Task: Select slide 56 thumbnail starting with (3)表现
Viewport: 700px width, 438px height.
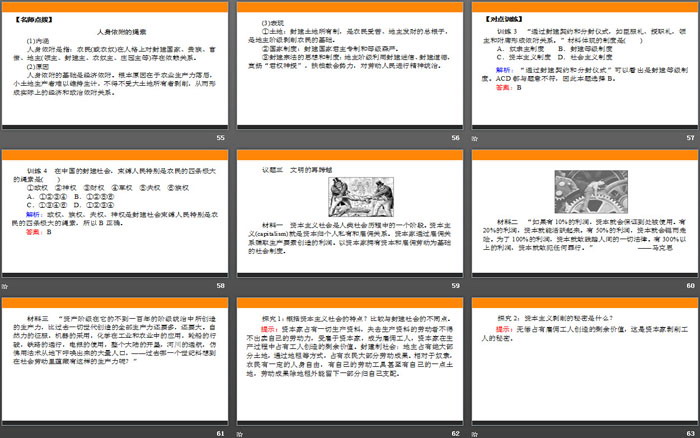Action: coord(350,65)
